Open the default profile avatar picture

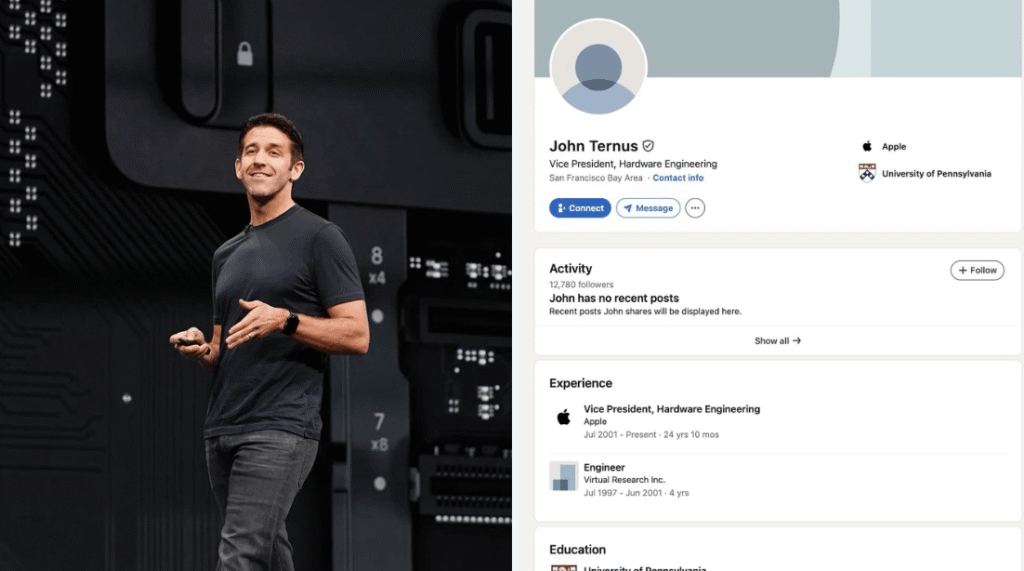[598, 67]
